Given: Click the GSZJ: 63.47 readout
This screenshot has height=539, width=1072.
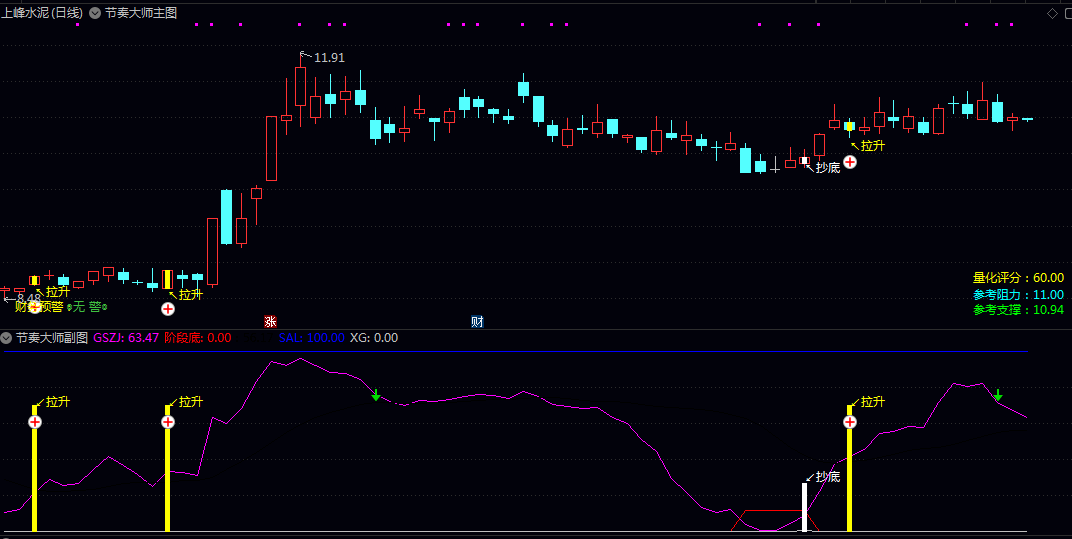Looking at the screenshot, I should (126, 338).
